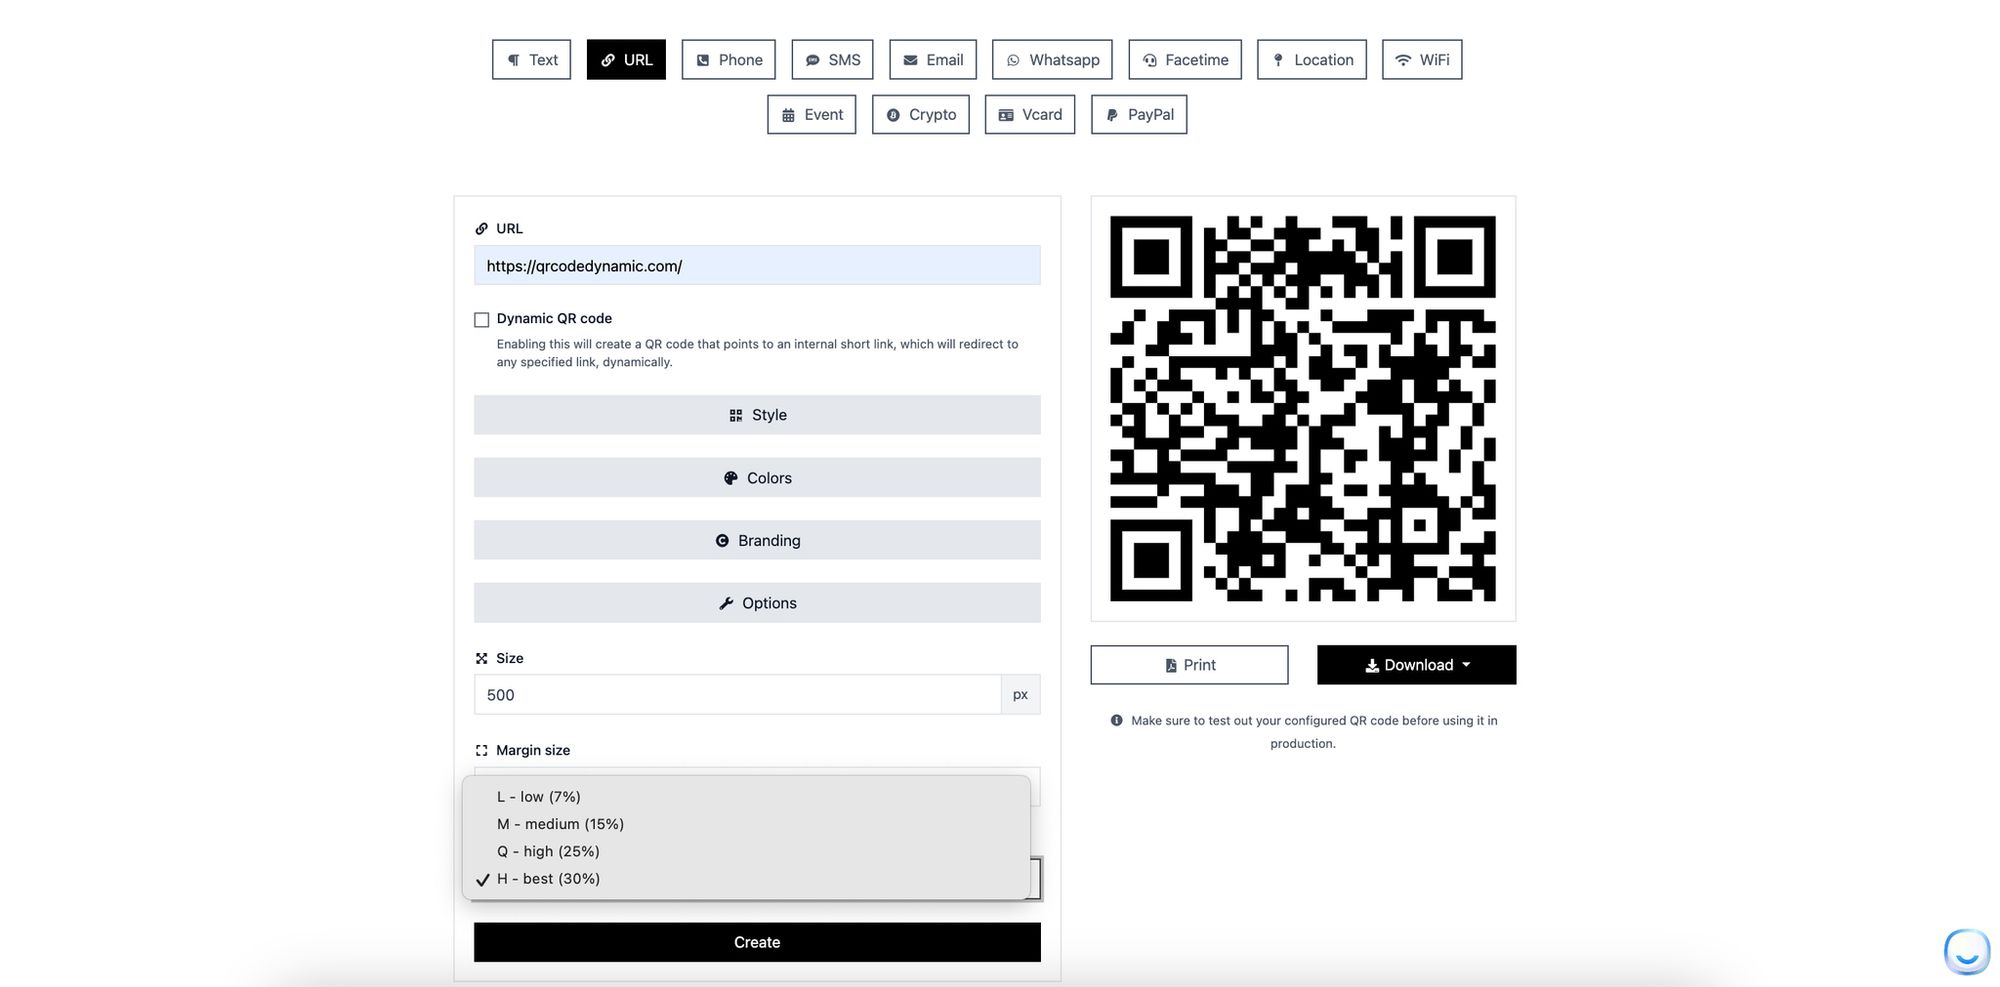
Task: Choose the Whatsapp QR type
Action: (1052, 60)
